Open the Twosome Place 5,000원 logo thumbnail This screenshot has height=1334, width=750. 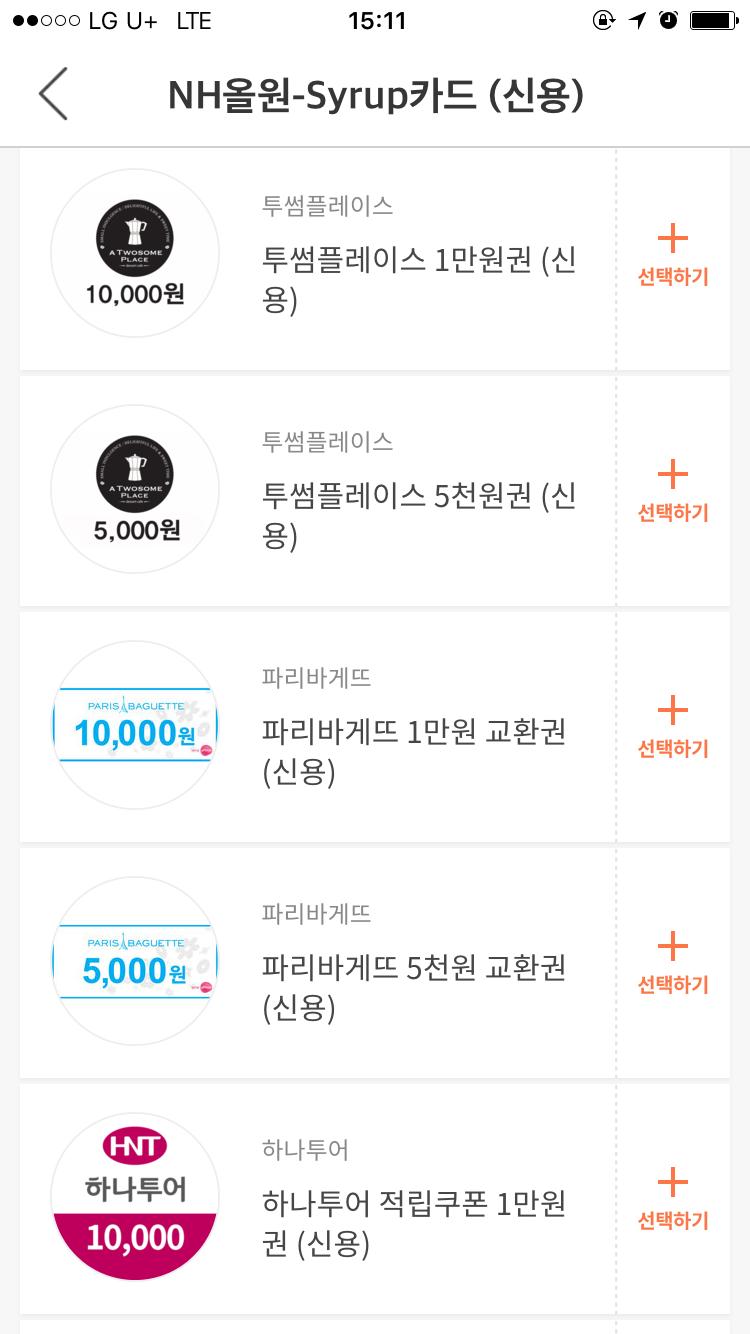135,489
